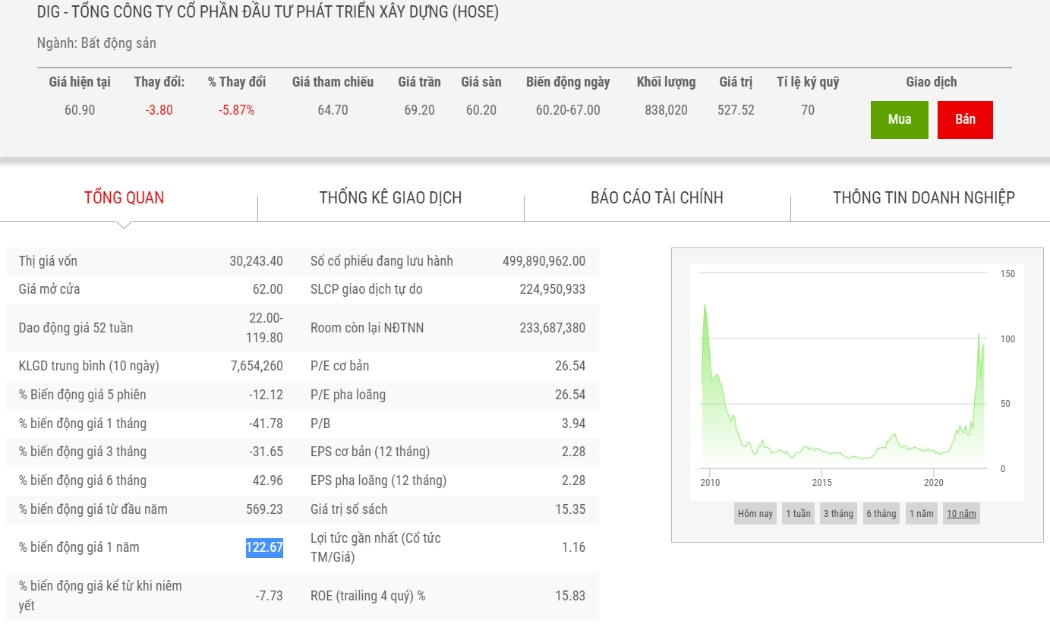Click the Ngành: Bất động sản text
1050x630 pixels.
96,43
